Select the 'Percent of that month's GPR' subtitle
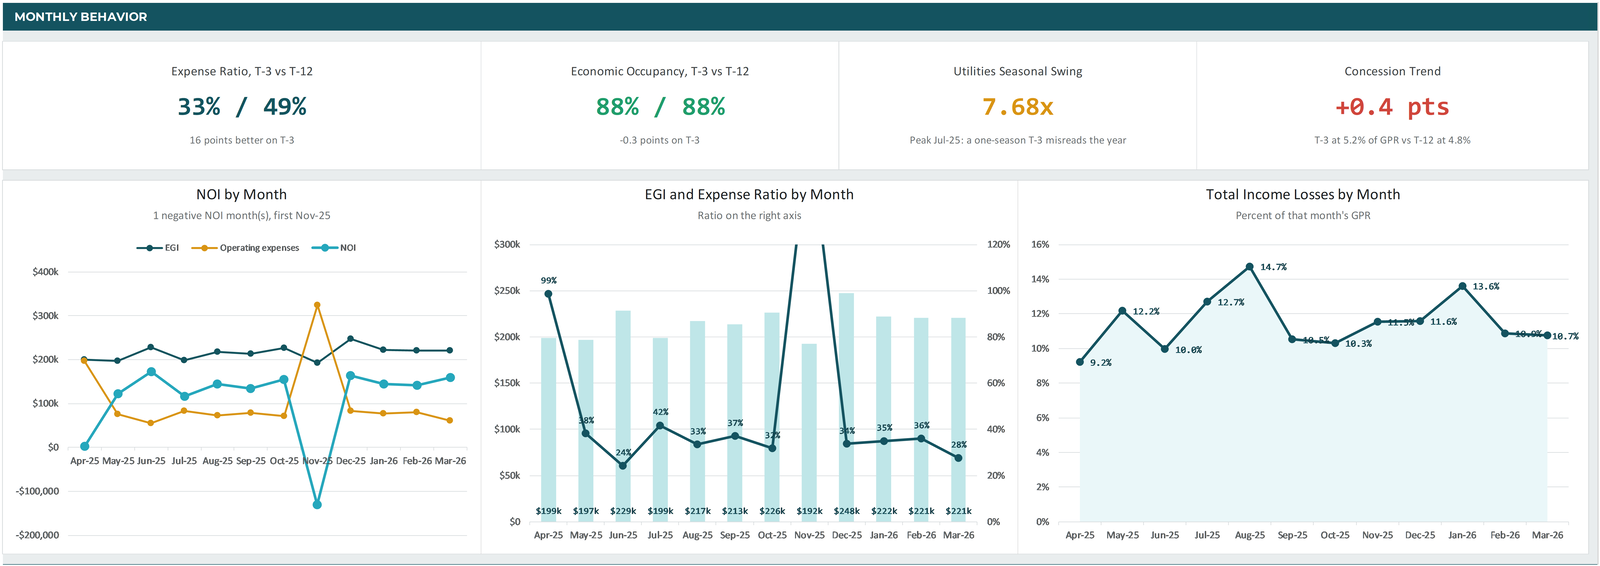Screen dimensions: 1600x566 pos(1303,216)
